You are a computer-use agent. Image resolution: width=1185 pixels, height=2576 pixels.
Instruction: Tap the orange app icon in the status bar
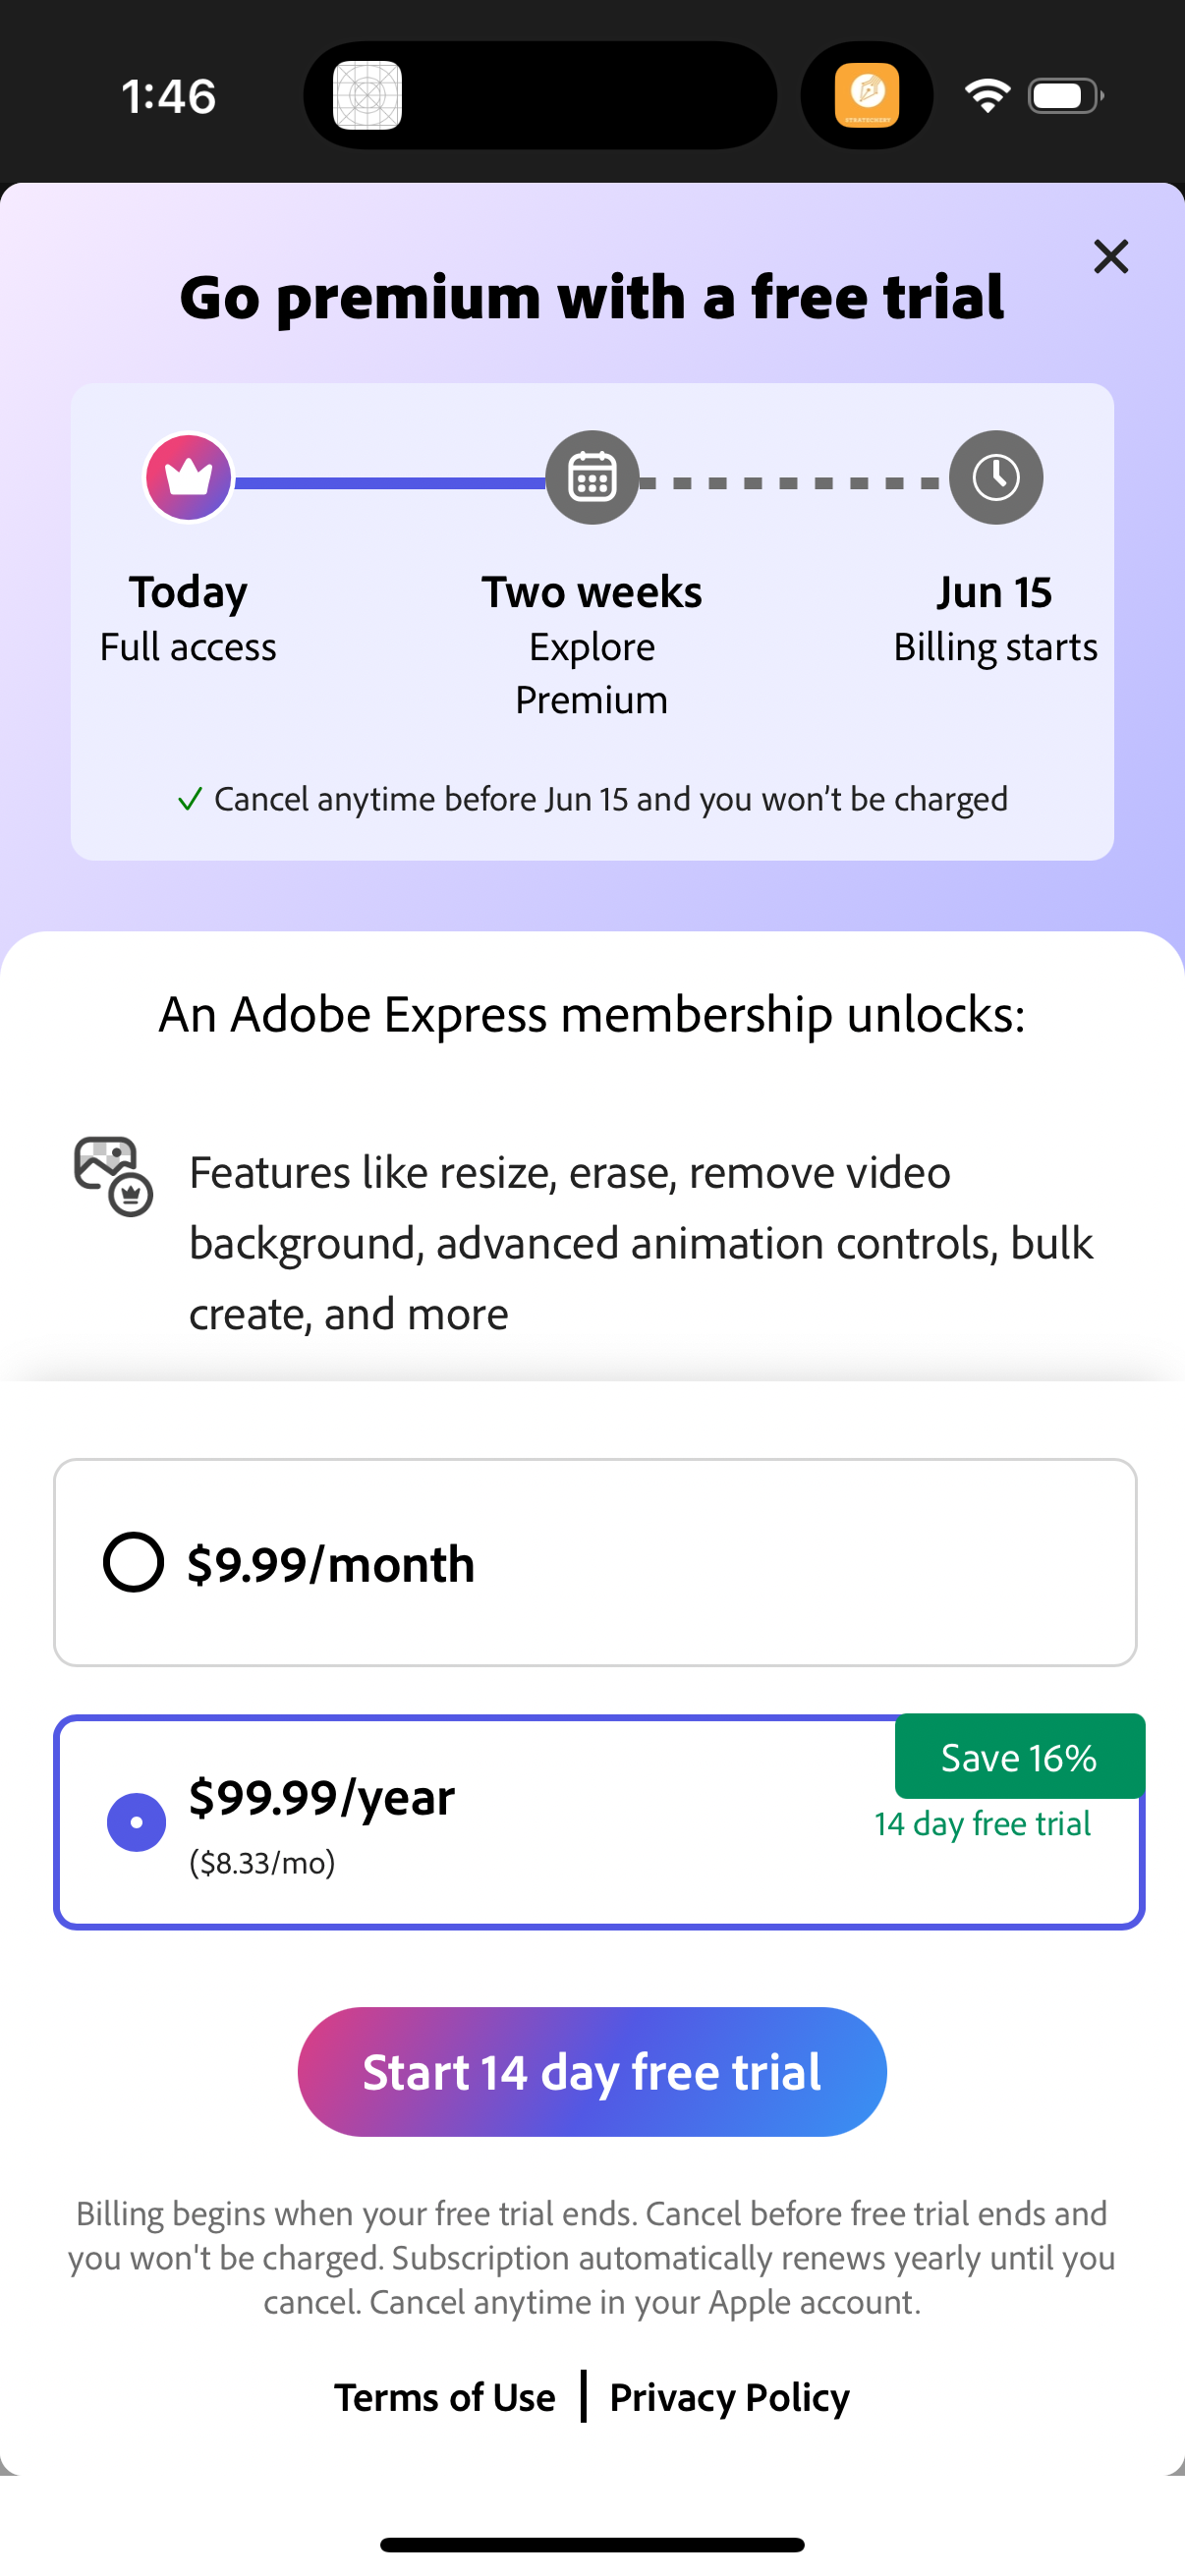866,95
